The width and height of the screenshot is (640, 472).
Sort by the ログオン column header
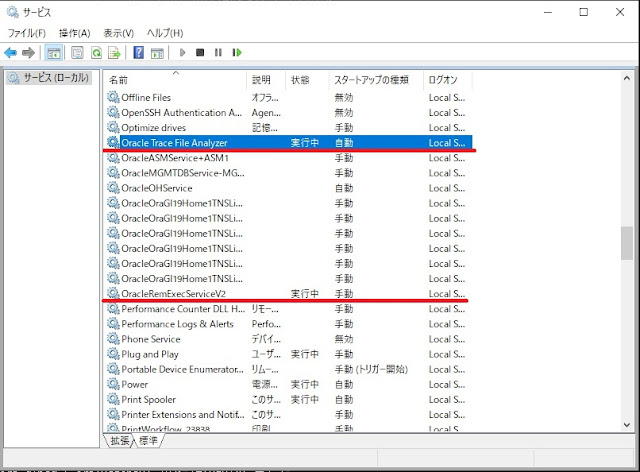click(x=447, y=80)
